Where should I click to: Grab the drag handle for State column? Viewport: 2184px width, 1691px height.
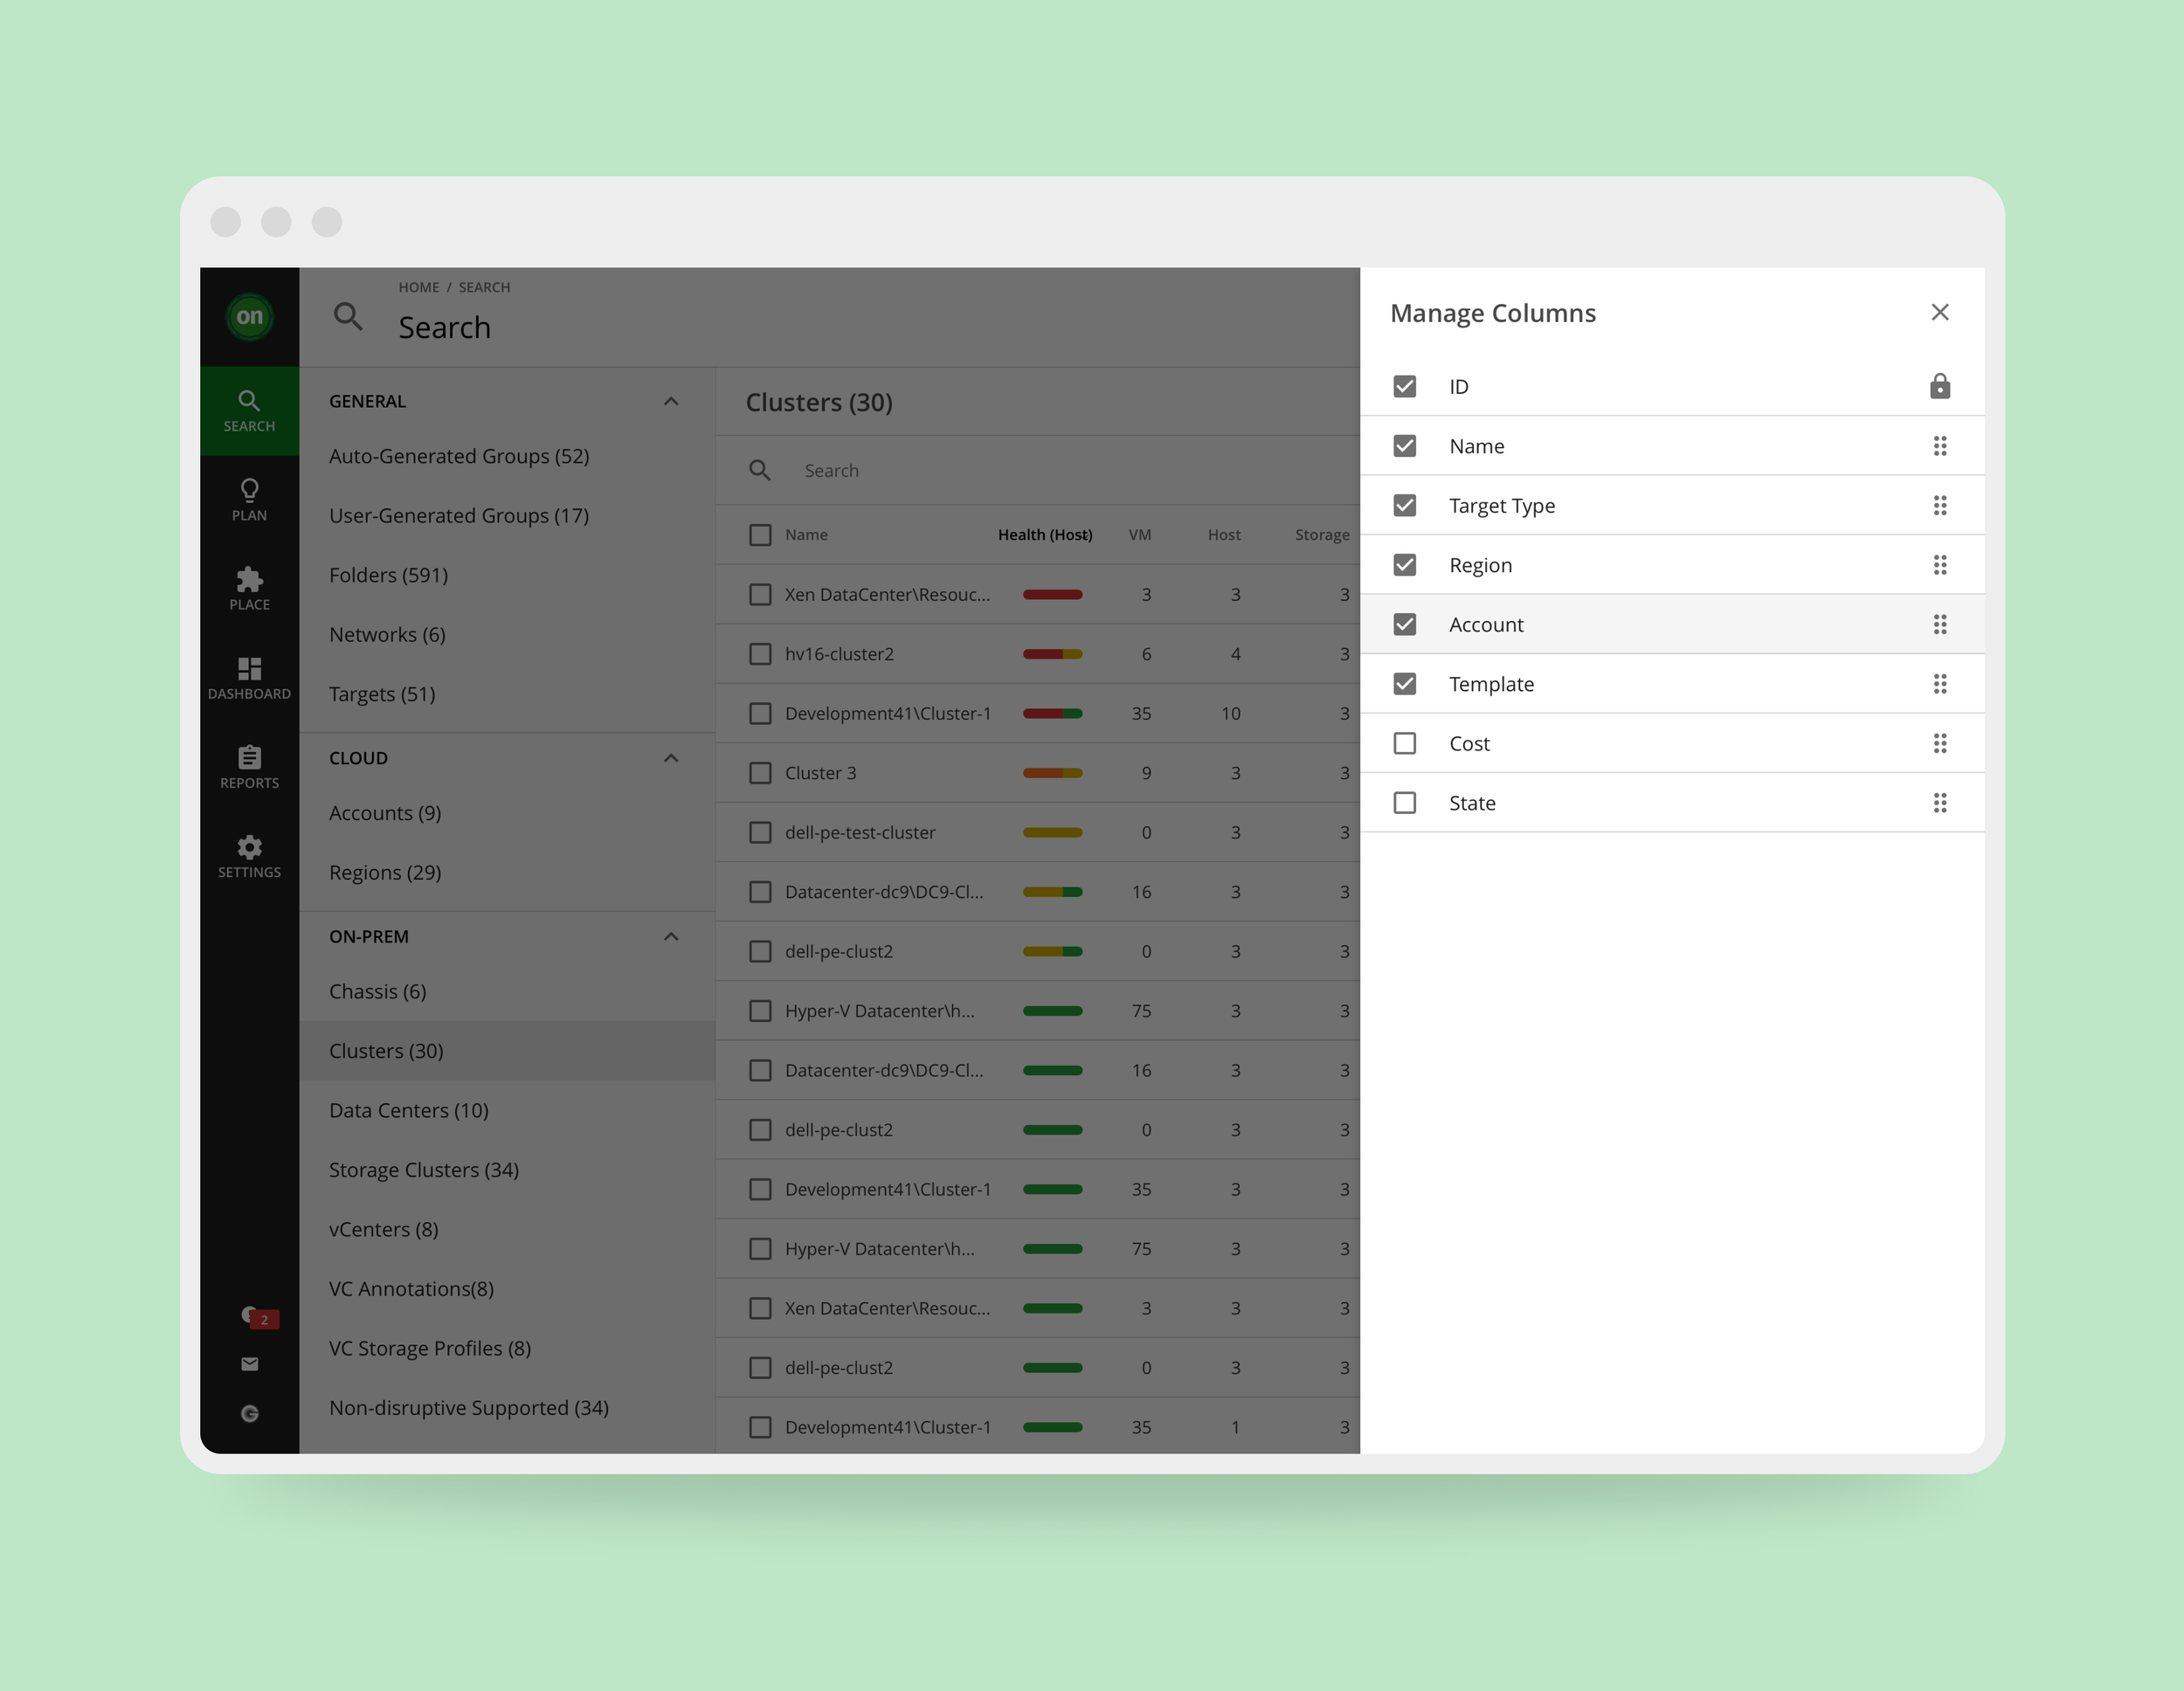(1940, 803)
